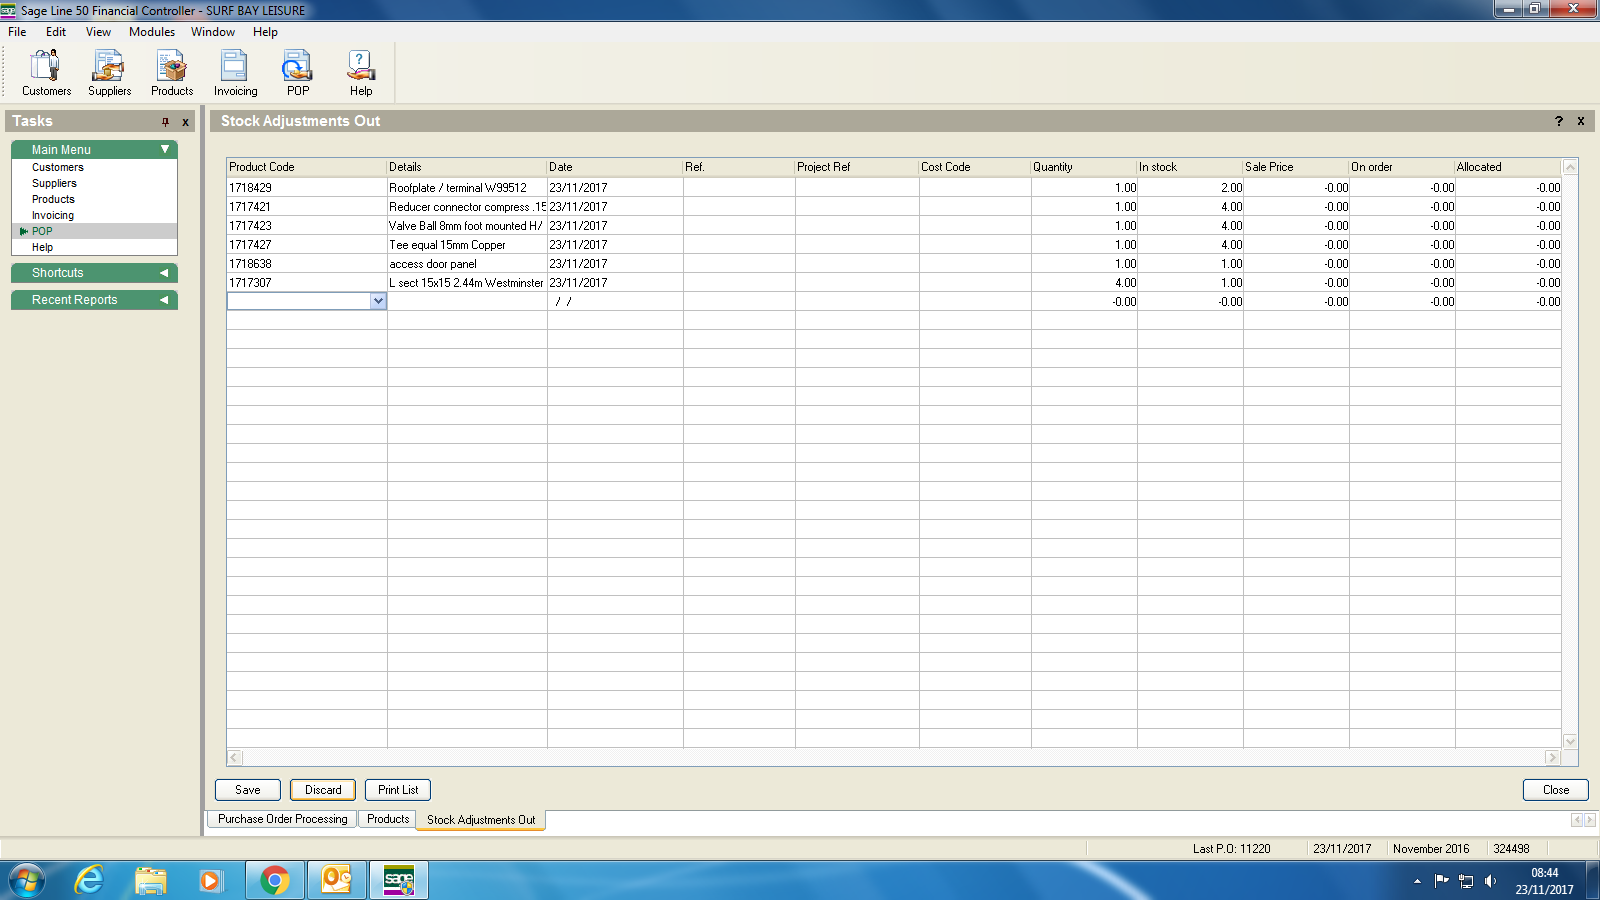The width and height of the screenshot is (1600, 900).
Task: Click the Suppliers toolbar icon
Action: [109, 73]
